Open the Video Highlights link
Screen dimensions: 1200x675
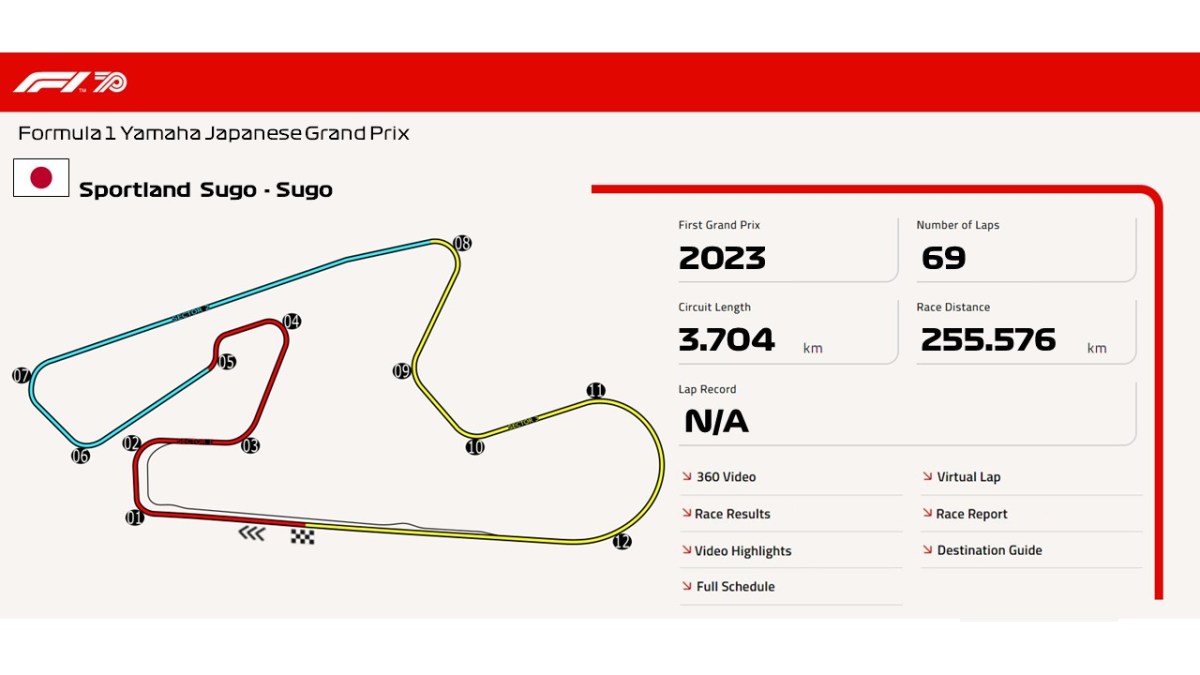(x=742, y=551)
